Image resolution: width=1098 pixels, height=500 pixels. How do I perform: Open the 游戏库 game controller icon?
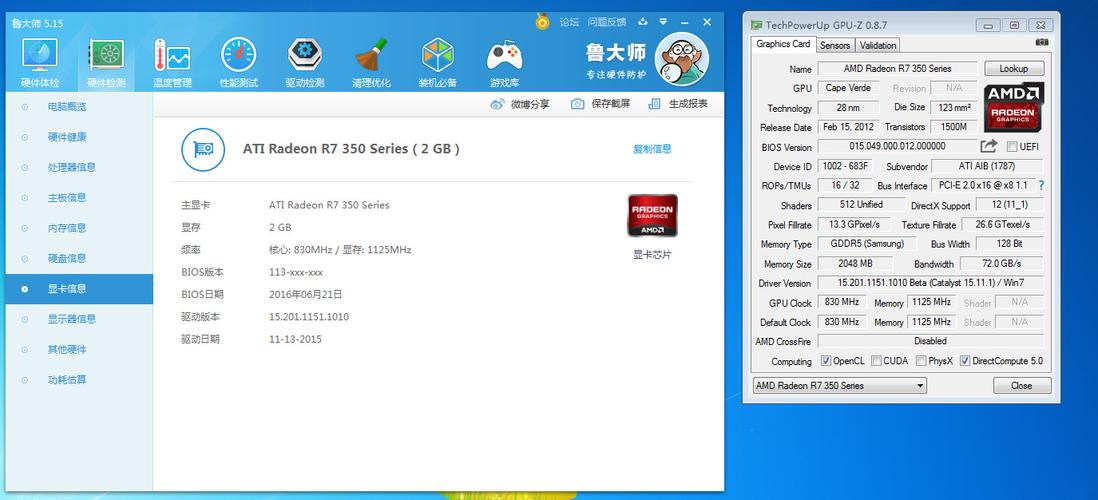pyautogui.click(x=504, y=61)
